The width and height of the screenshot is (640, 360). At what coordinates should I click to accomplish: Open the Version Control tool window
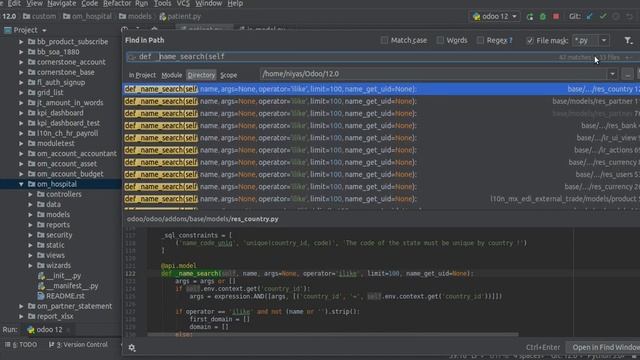(78, 345)
